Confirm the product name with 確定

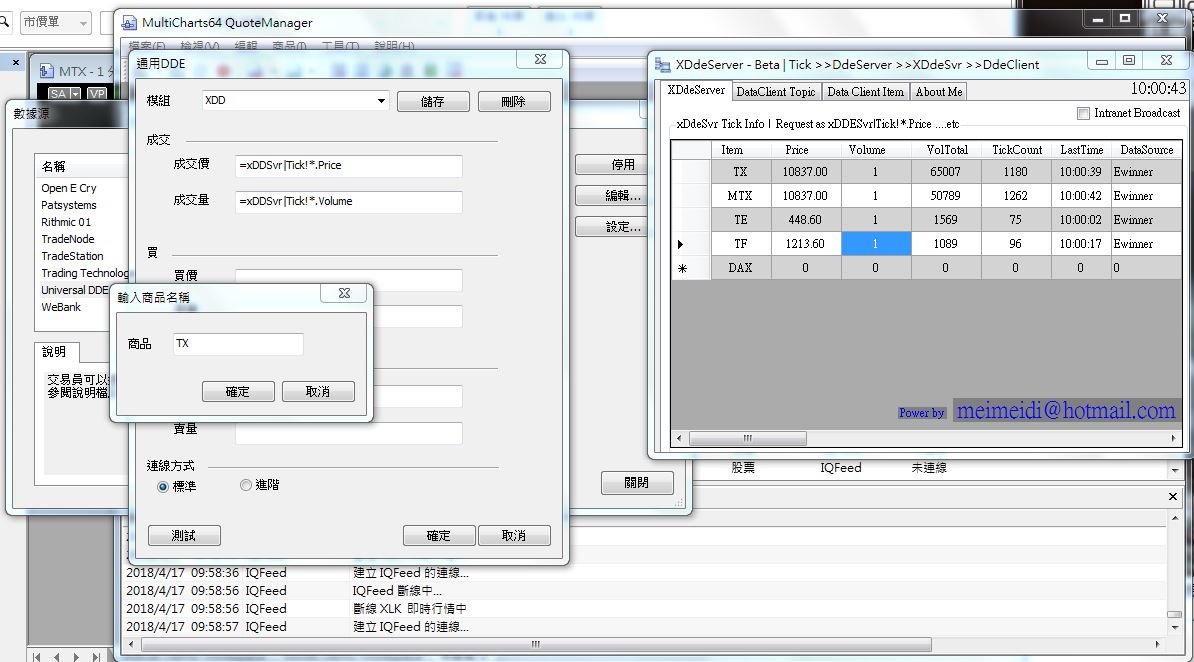tap(238, 392)
